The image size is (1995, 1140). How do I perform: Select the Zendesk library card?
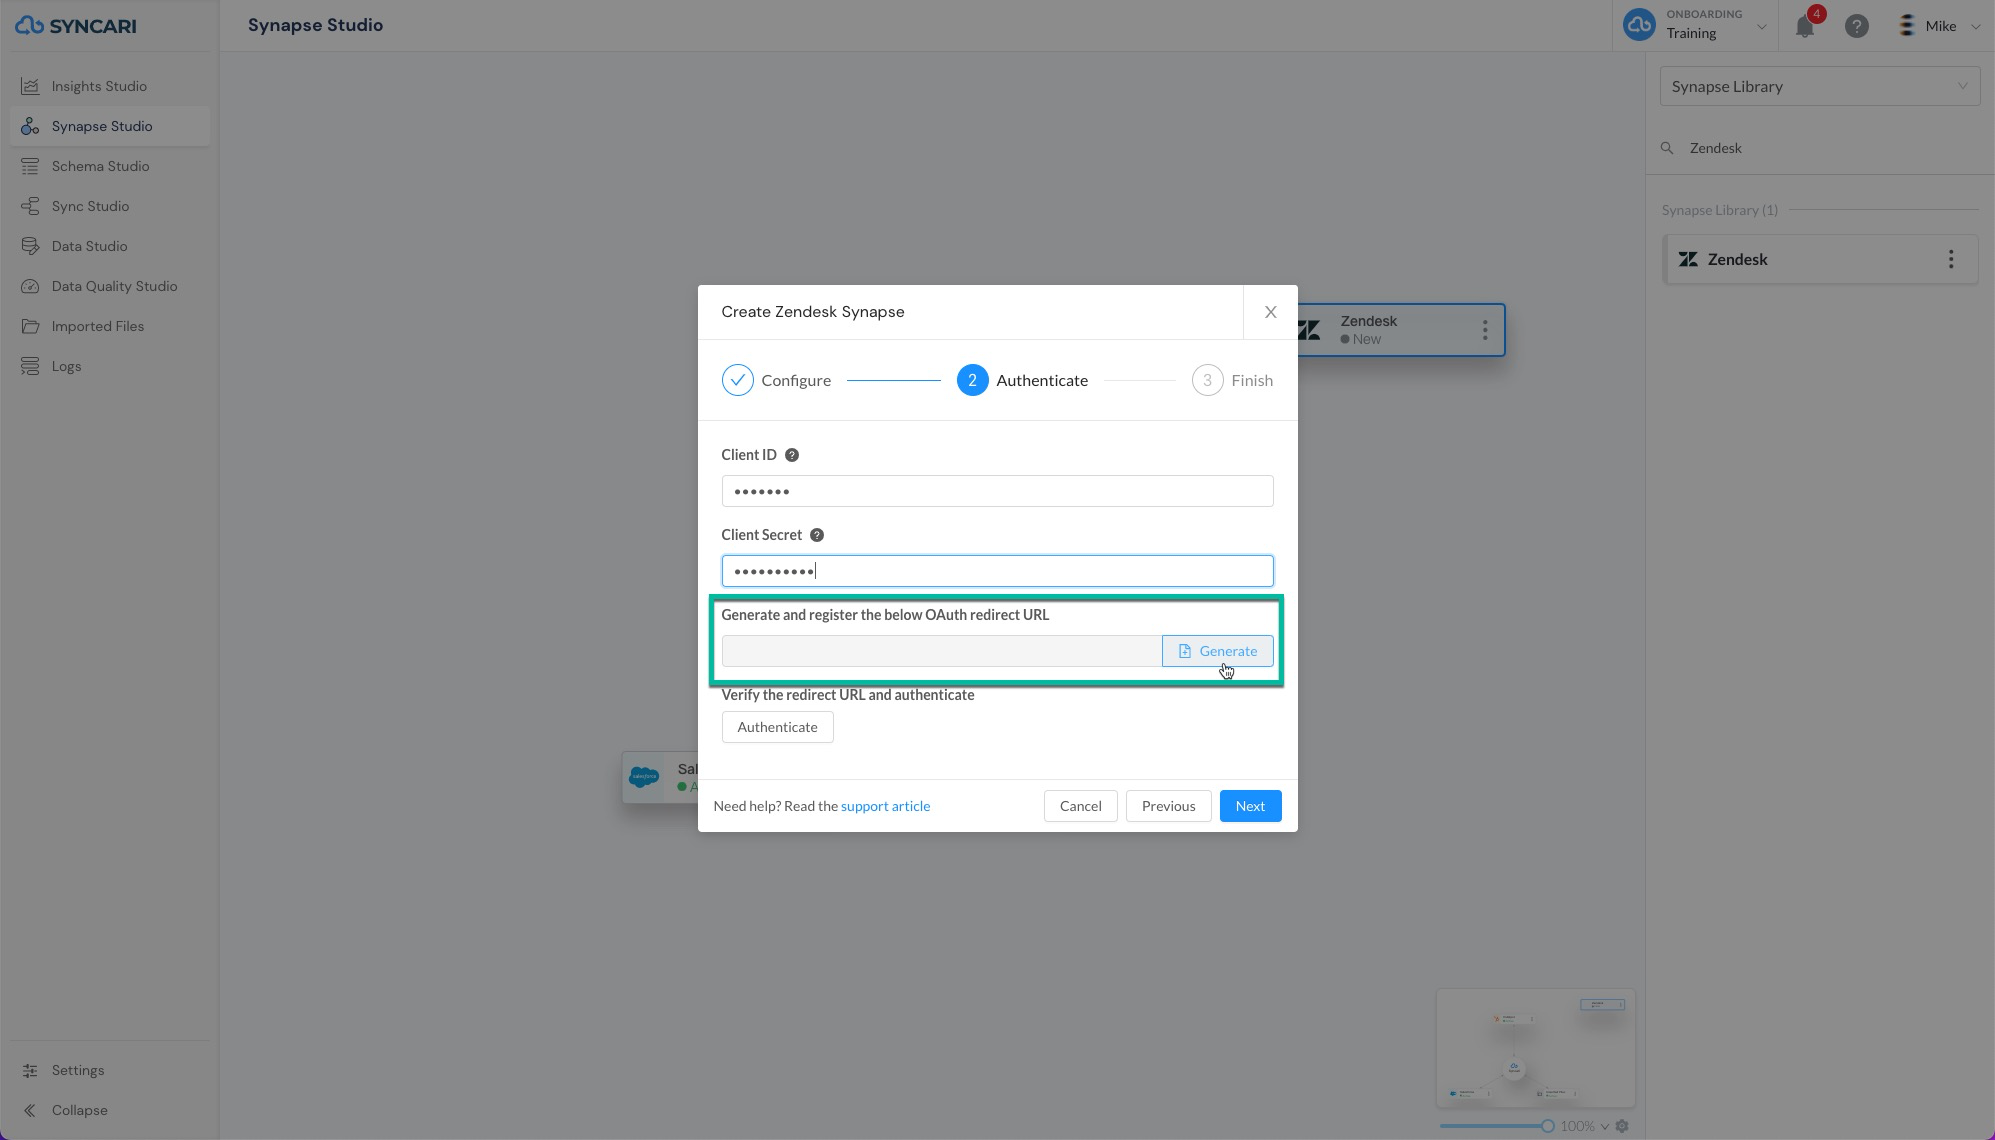click(1820, 260)
